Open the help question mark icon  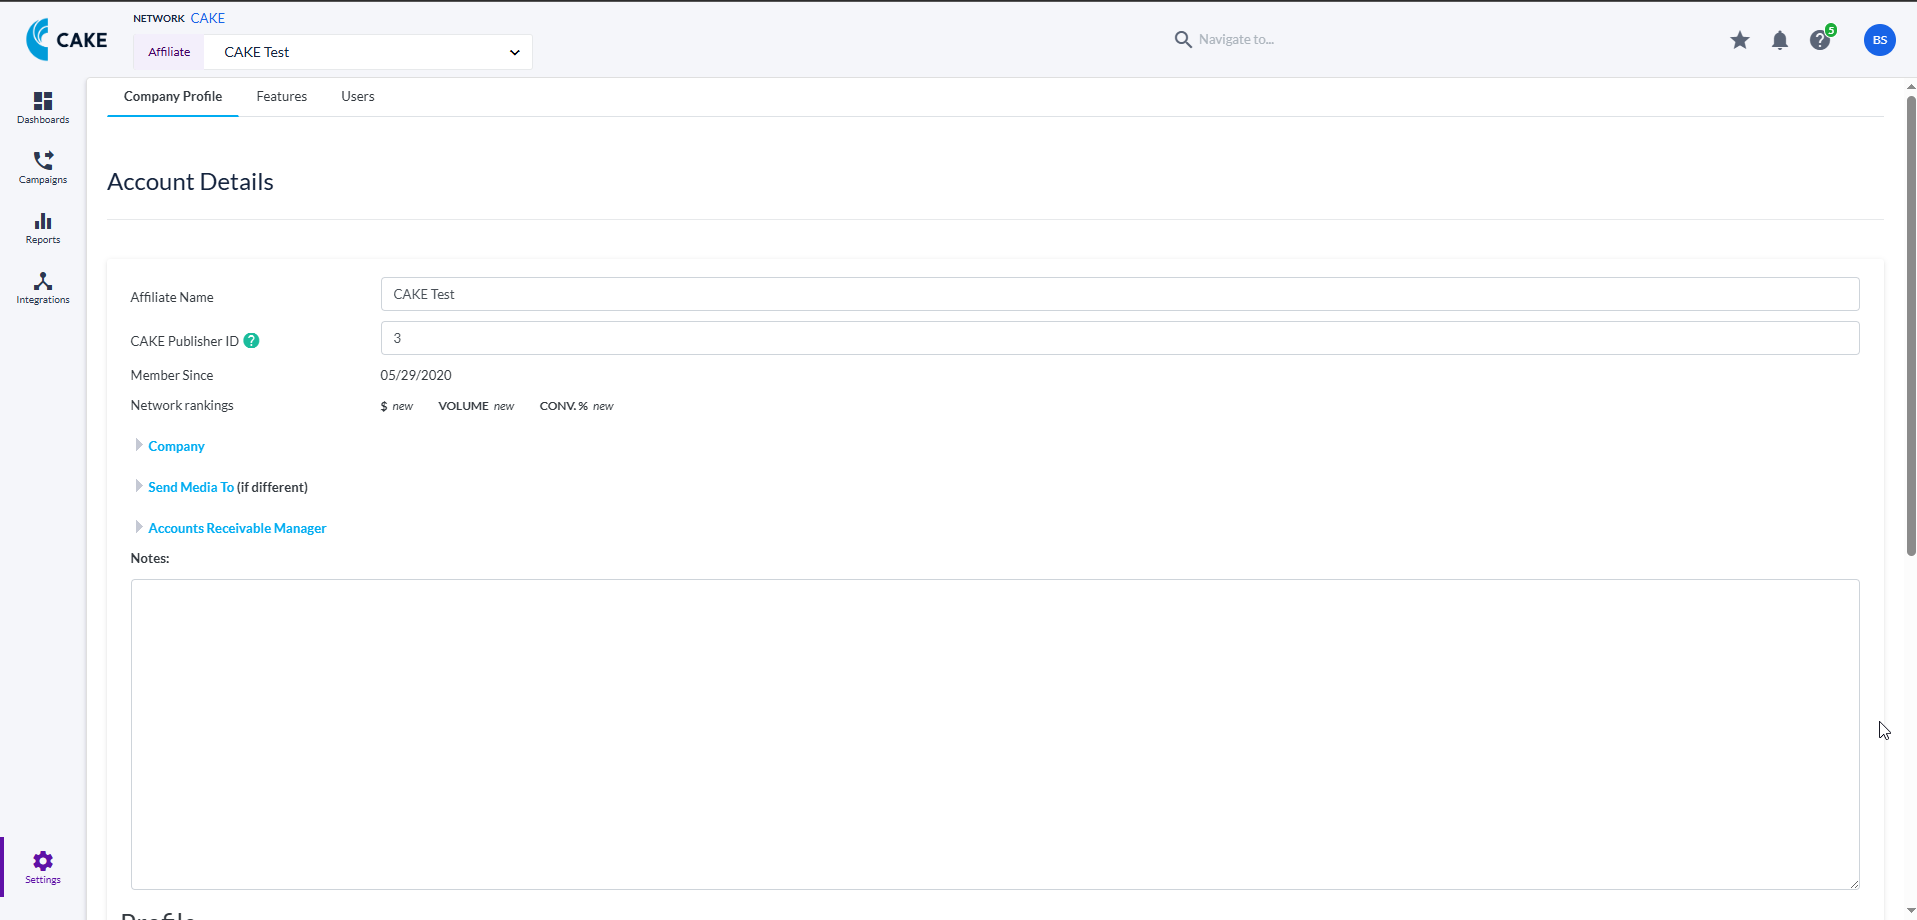pos(1820,40)
